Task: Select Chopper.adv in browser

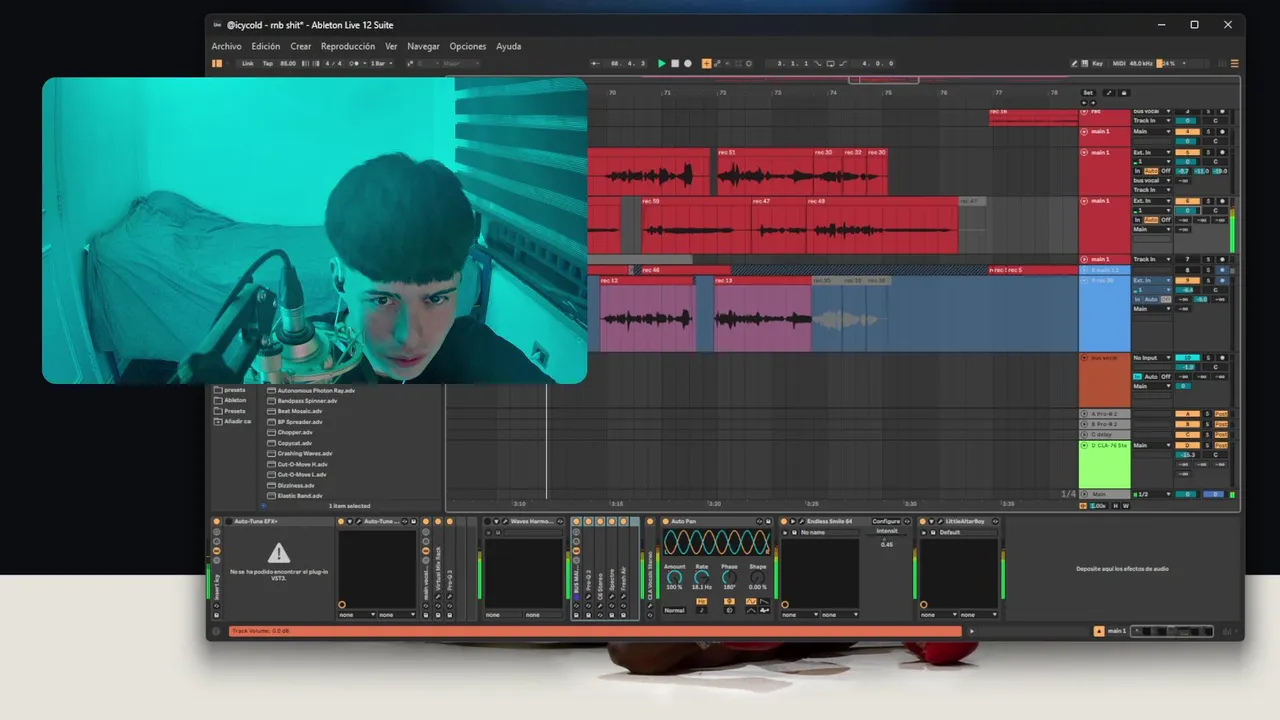Action: [x=295, y=432]
